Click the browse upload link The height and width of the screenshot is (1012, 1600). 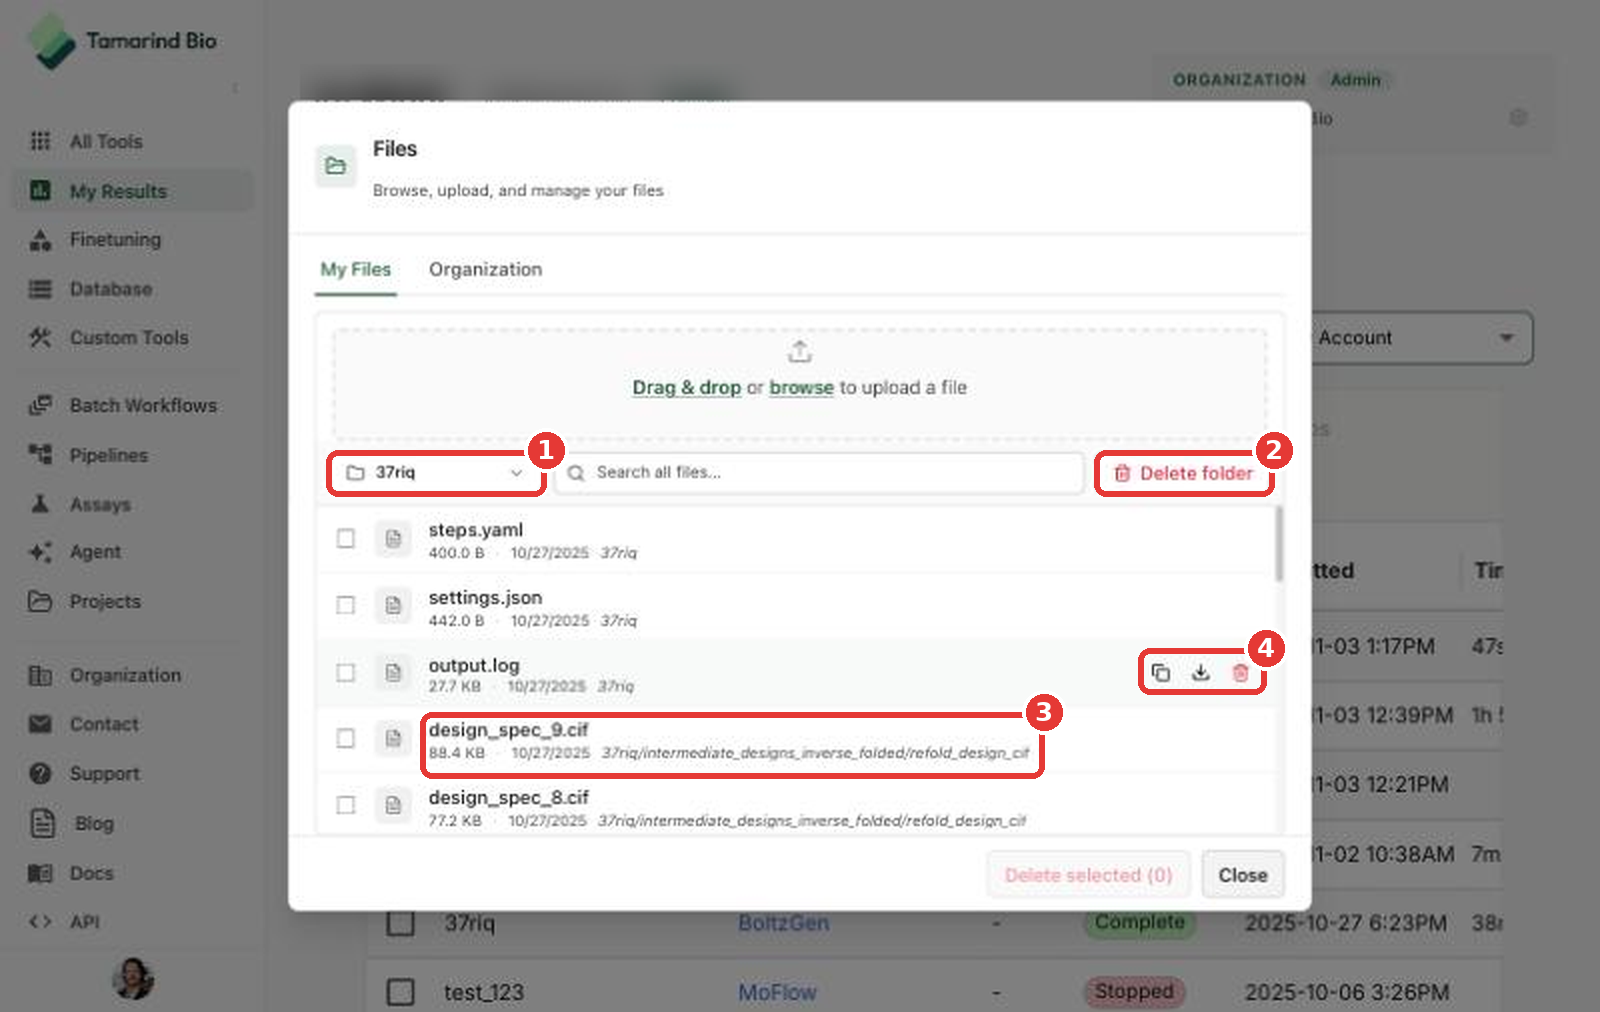point(801,387)
